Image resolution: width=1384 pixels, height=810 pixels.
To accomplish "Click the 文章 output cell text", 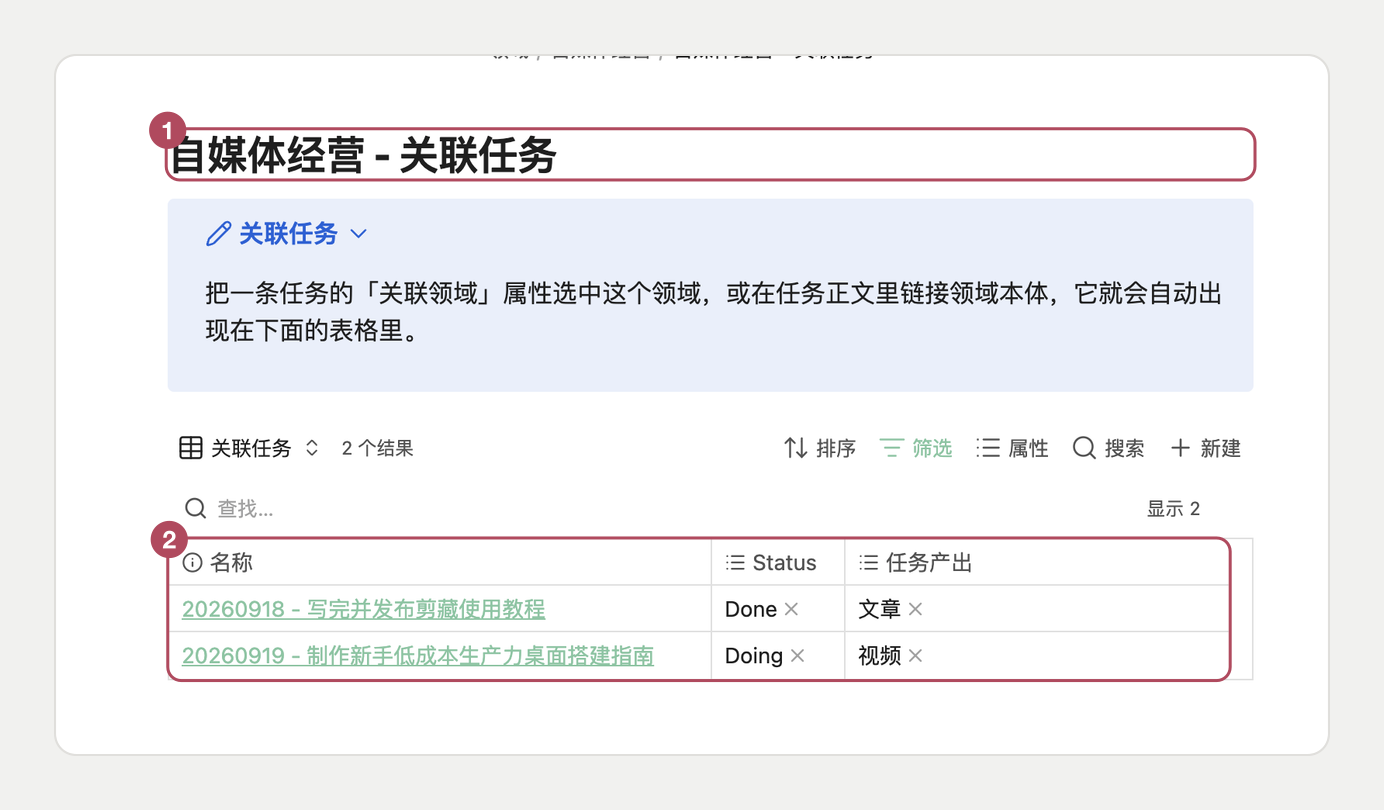I will pos(880,609).
